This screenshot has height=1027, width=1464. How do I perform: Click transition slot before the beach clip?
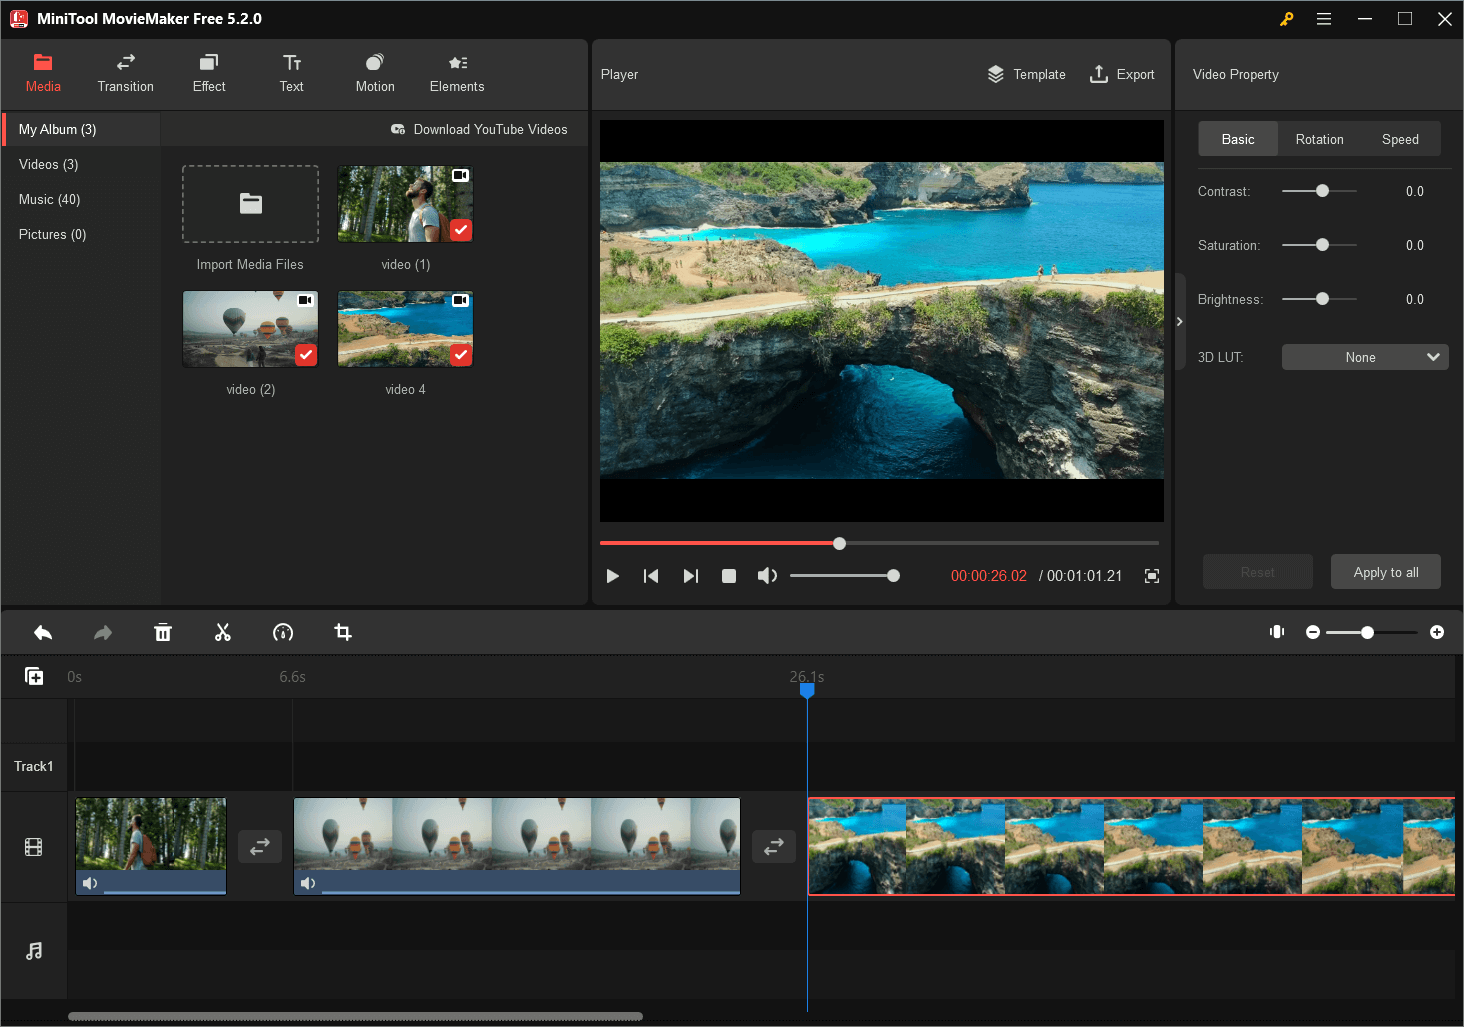pos(774,846)
